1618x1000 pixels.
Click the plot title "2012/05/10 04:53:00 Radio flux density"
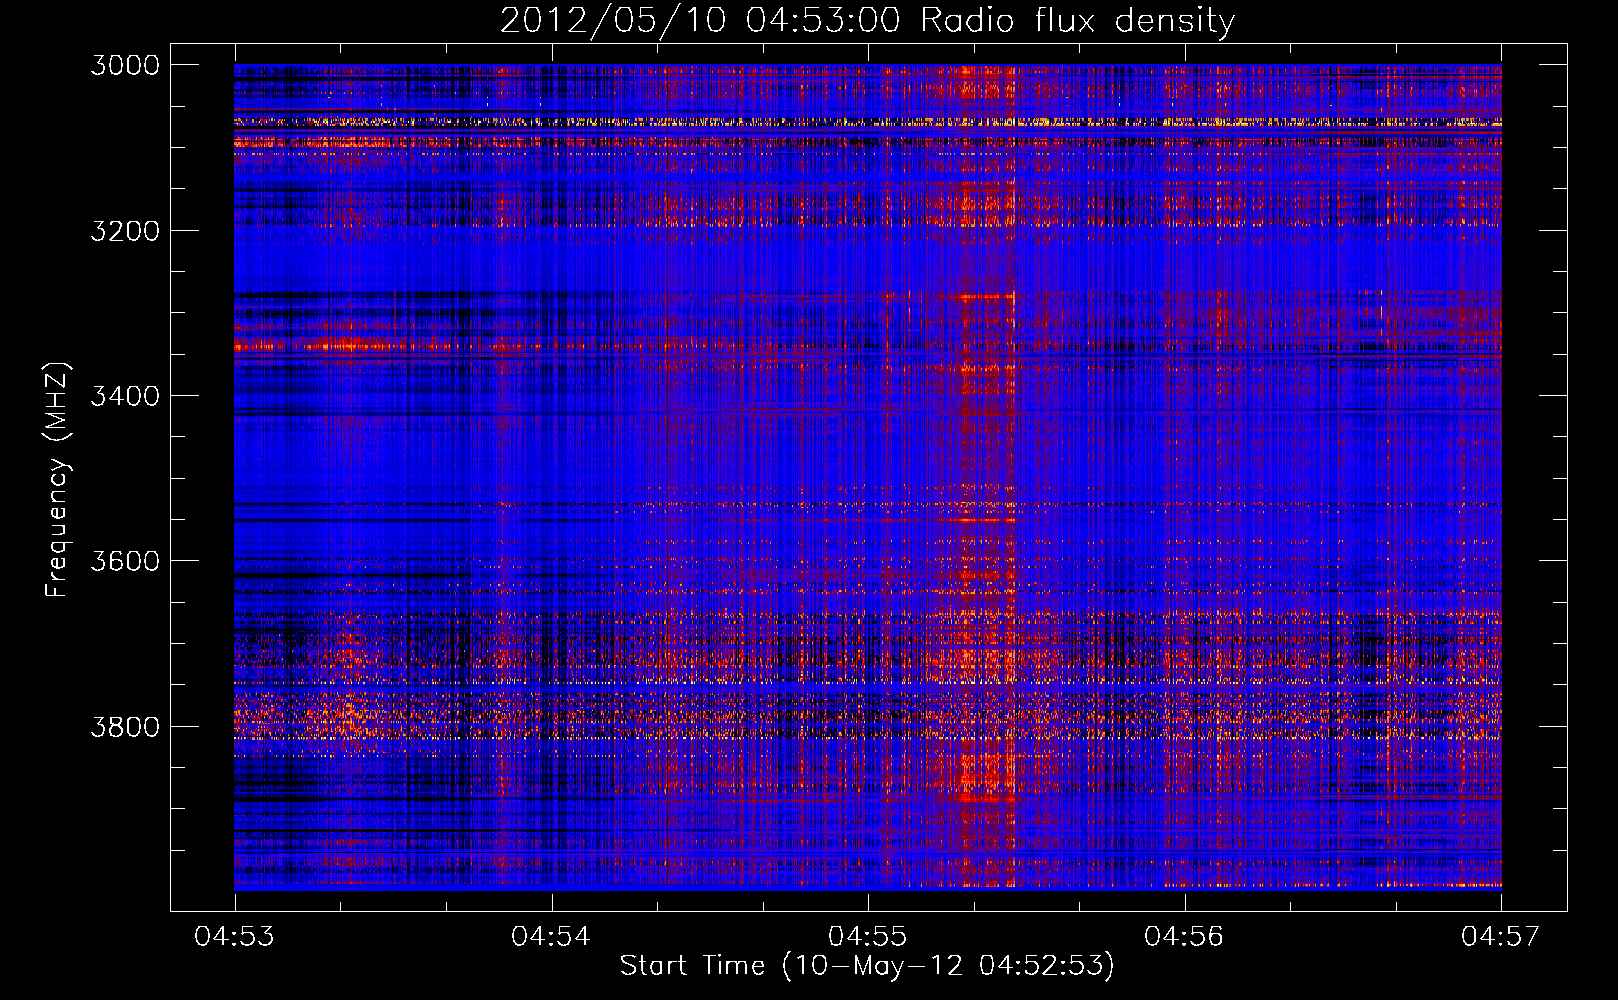[867, 20]
